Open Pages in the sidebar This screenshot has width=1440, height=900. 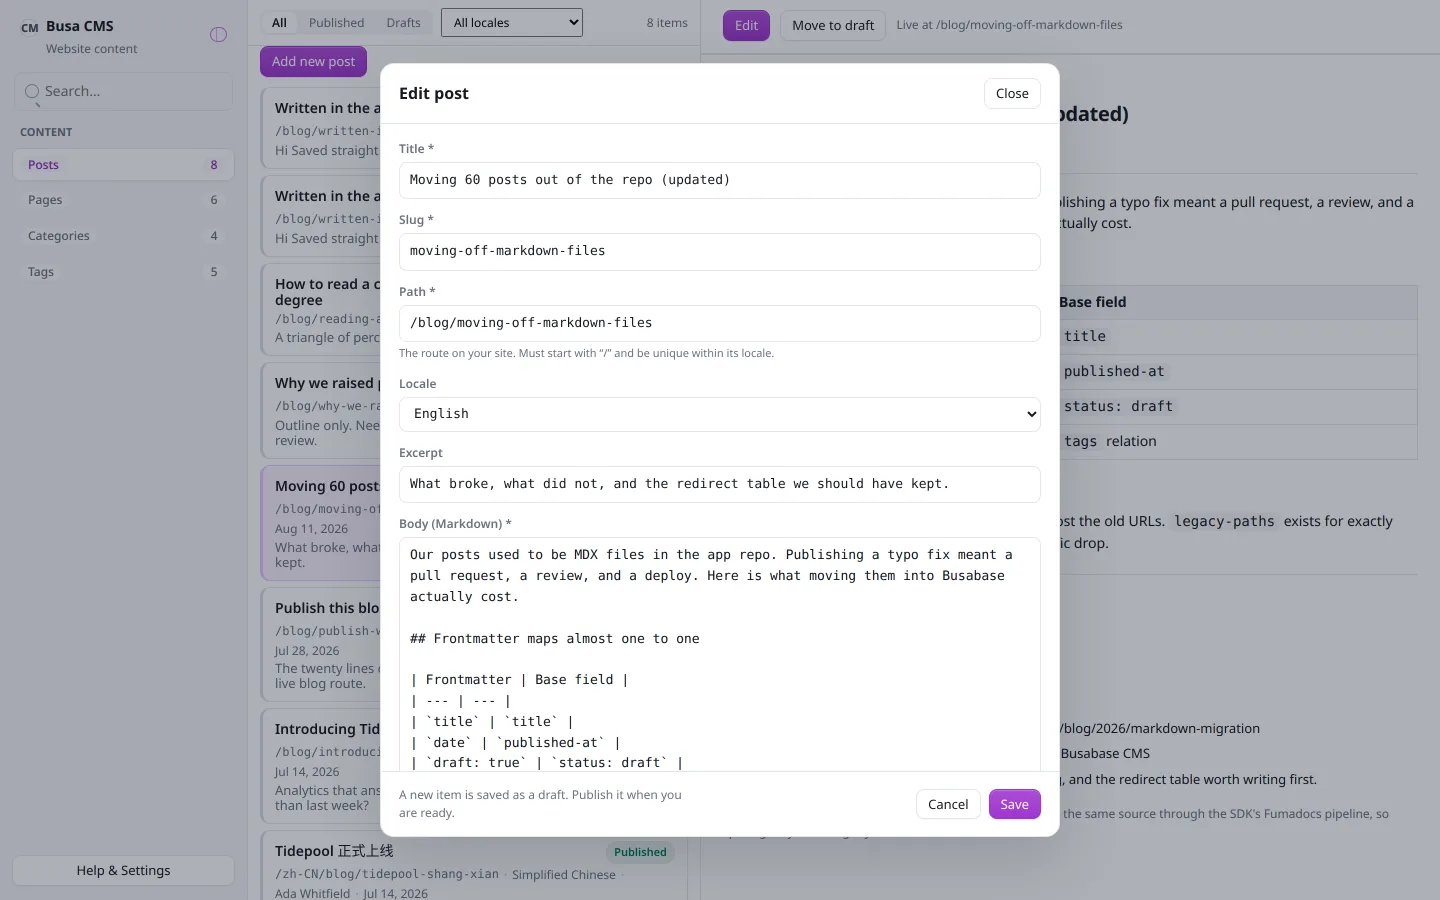[x=123, y=200]
